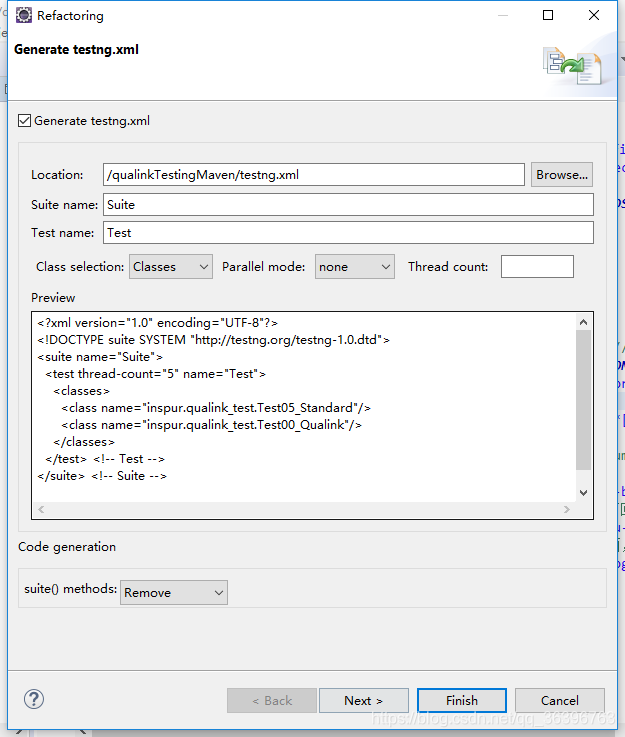The image size is (625, 737).
Task: Click the opening <classes> line in preview
Action: 81,391
